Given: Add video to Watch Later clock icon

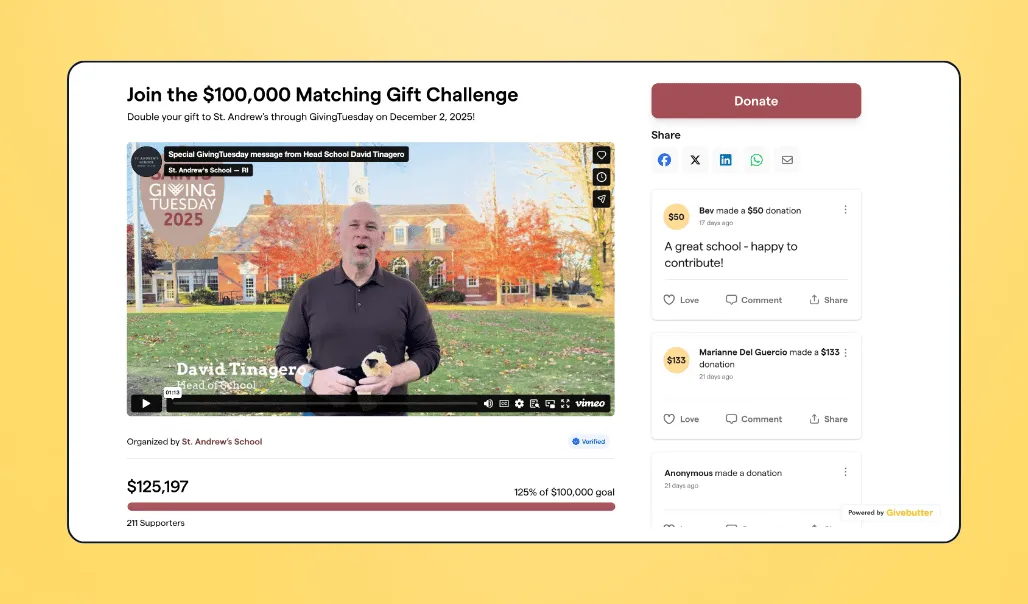Looking at the screenshot, I should tap(601, 177).
